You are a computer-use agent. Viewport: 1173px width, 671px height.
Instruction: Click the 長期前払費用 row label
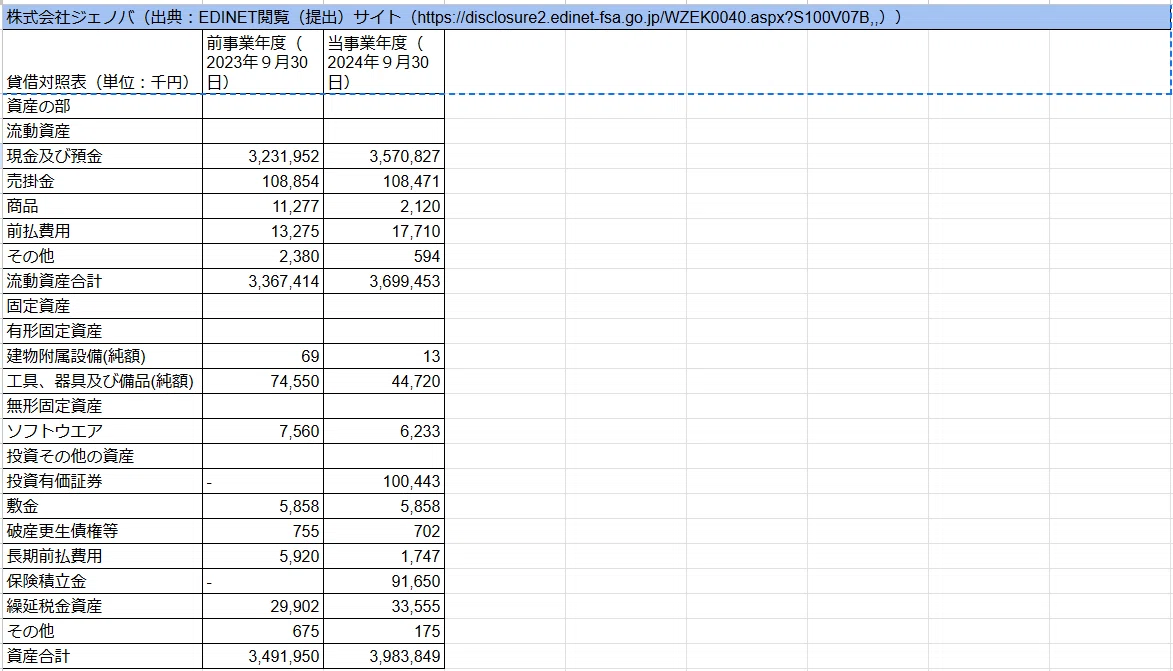[x=102, y=557]
